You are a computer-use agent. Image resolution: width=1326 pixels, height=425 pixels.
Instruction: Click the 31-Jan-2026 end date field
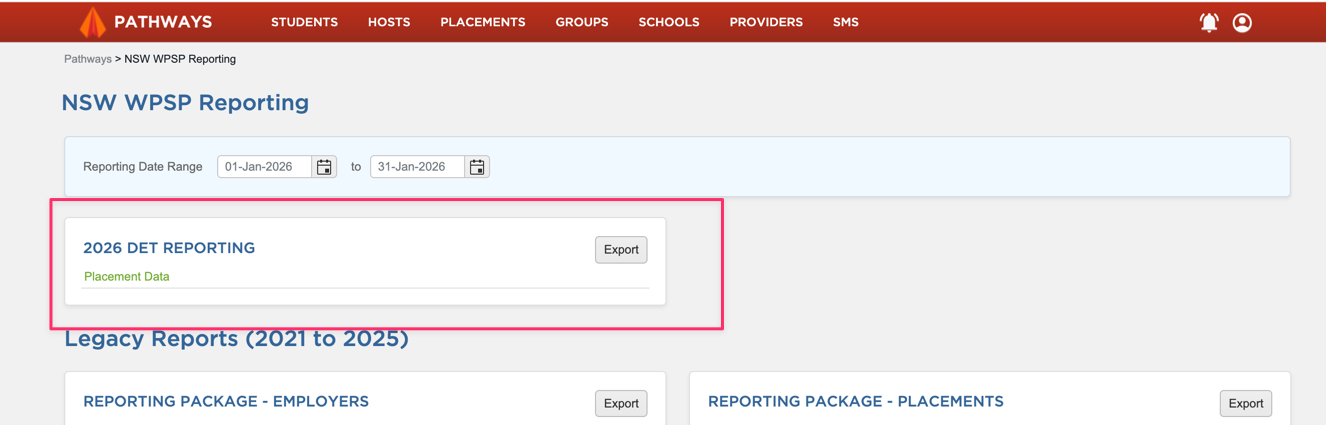point(417,167)
